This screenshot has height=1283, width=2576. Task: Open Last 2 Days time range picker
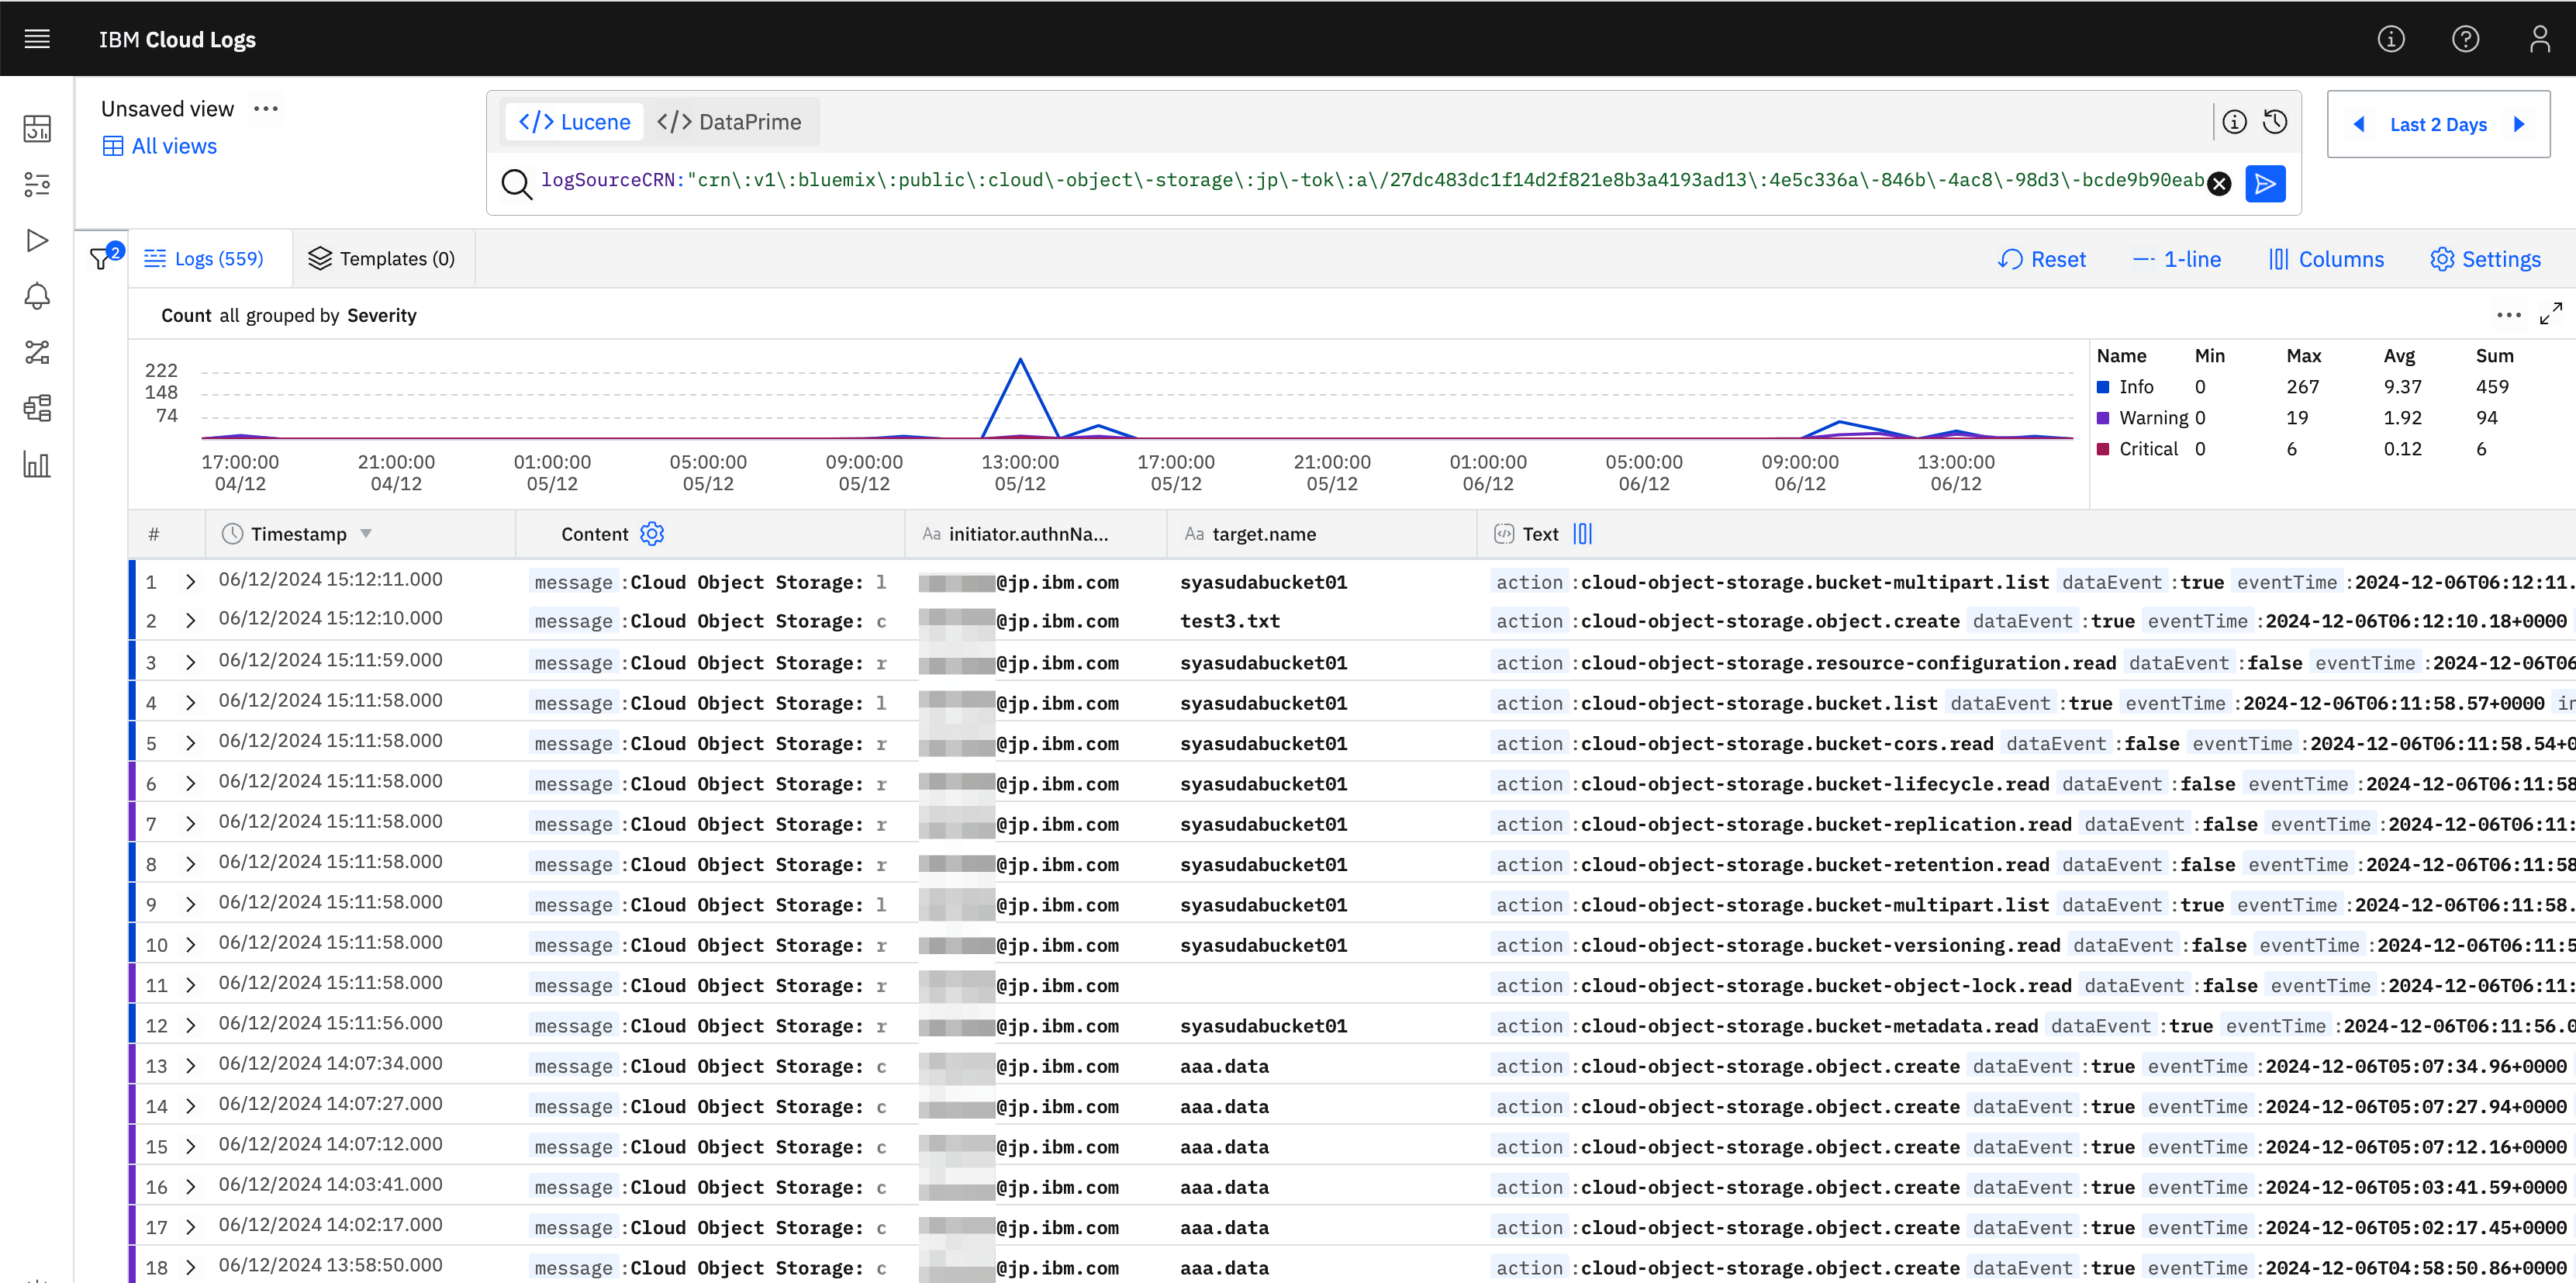(2437, 125)
